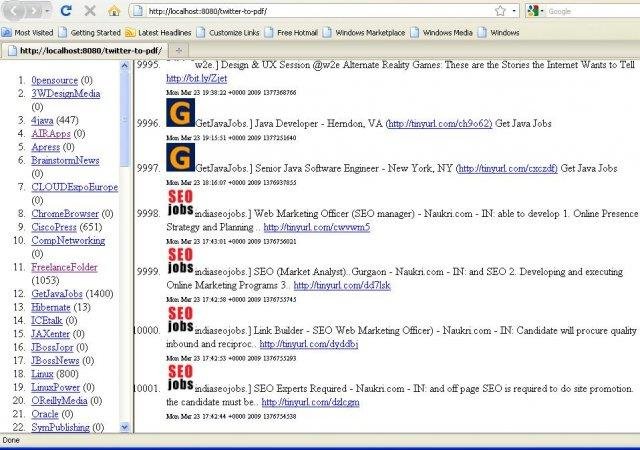The width and height of the screenshot is (640, 450).
Task: Open the ICEtalk link
Action: click(x=47, y=321)
